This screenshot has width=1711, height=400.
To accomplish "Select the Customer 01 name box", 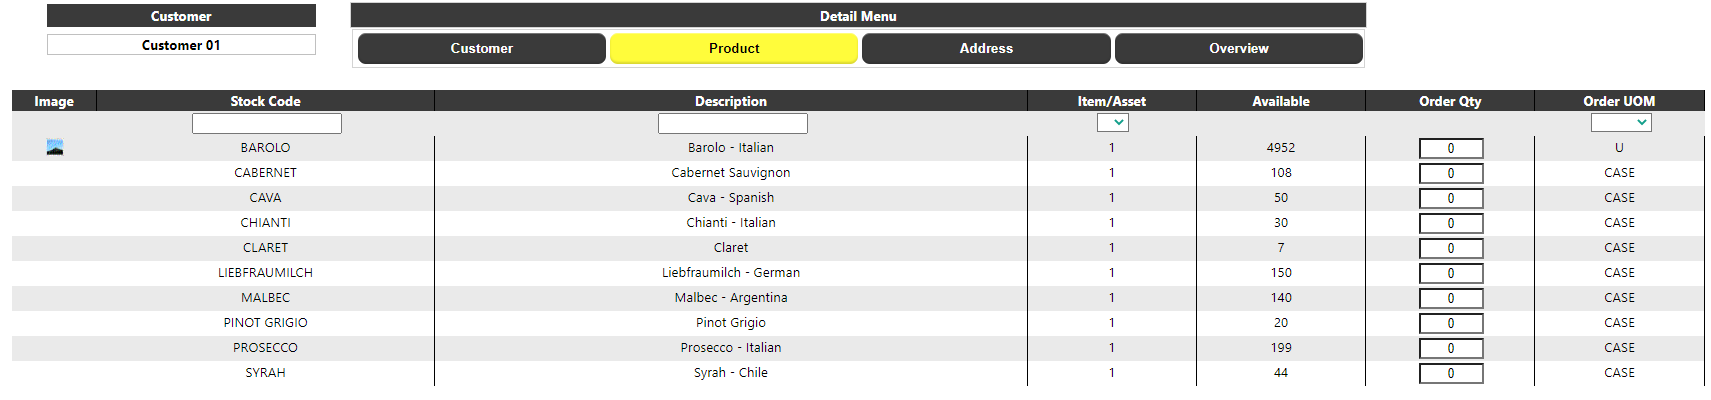I will click(181, 45).
